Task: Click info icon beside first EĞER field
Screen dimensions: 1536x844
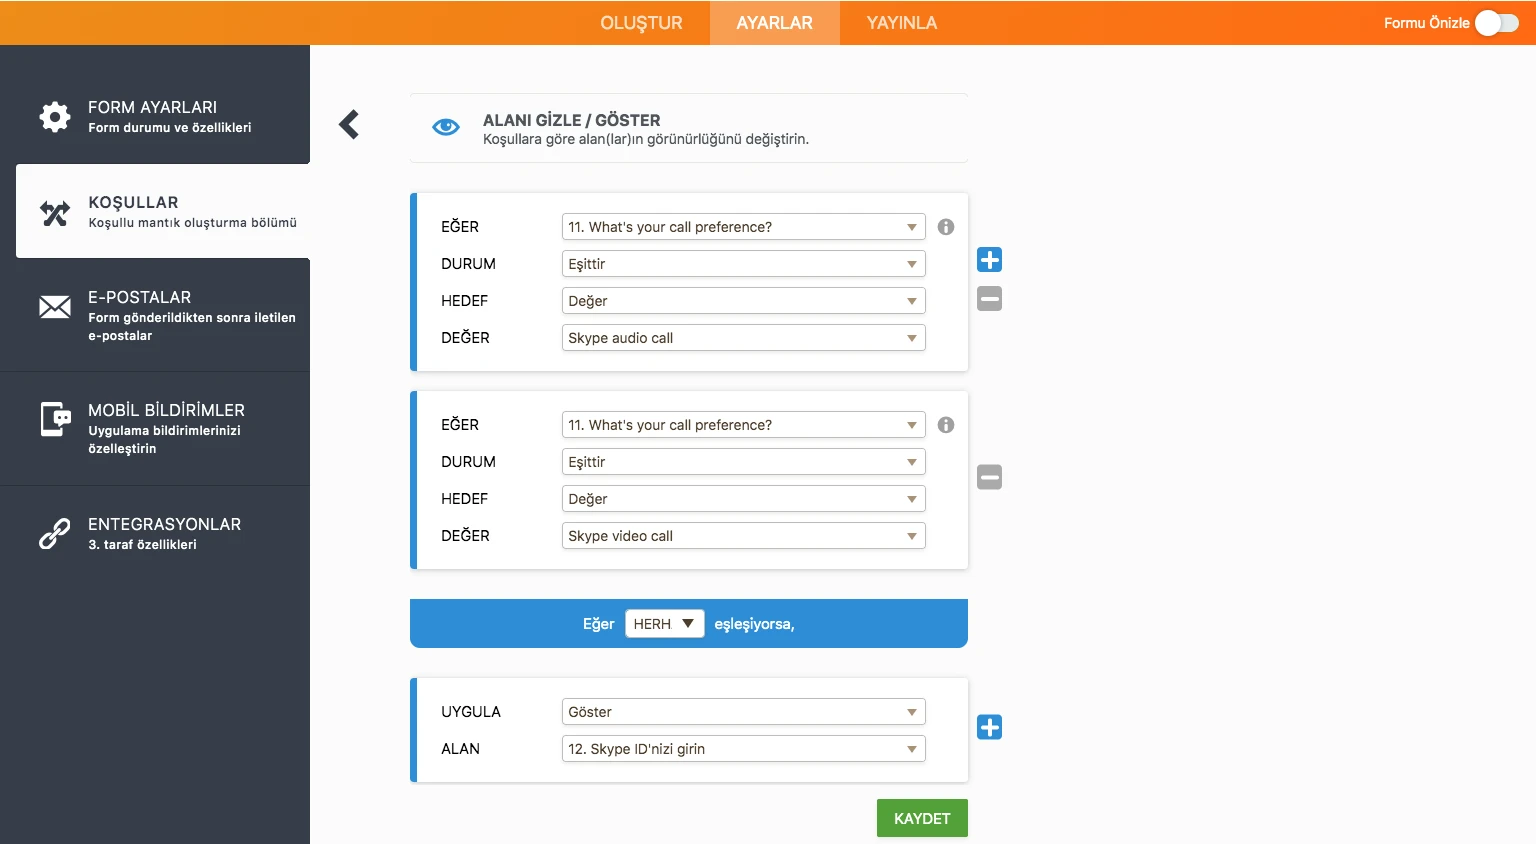Action: (x=946, y=227)
